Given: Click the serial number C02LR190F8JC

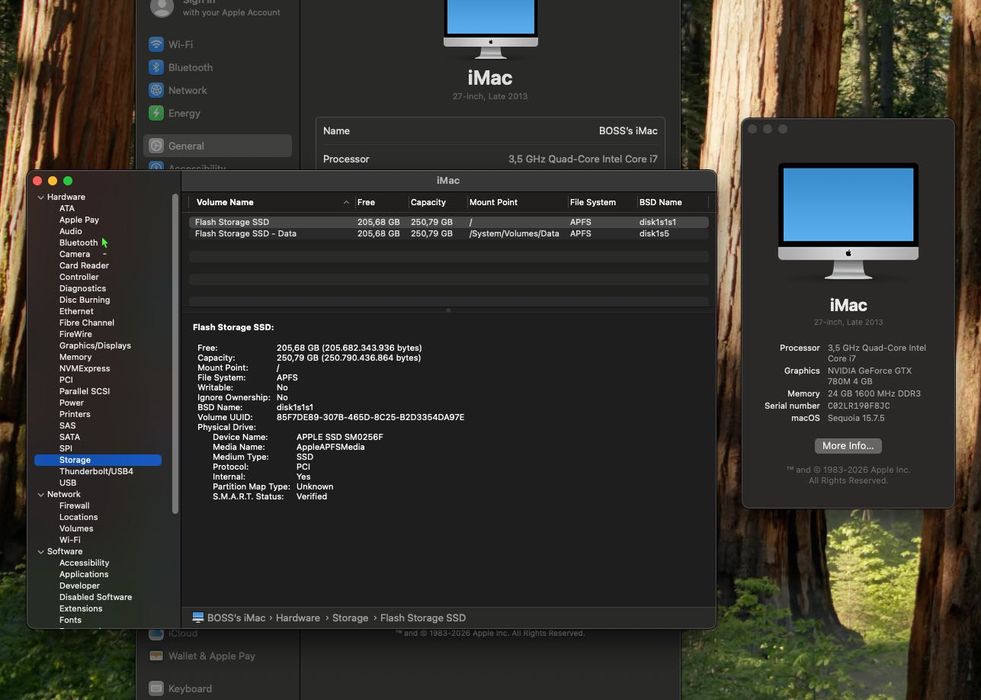Looking at the screenshot, I should tap(858, 405).
